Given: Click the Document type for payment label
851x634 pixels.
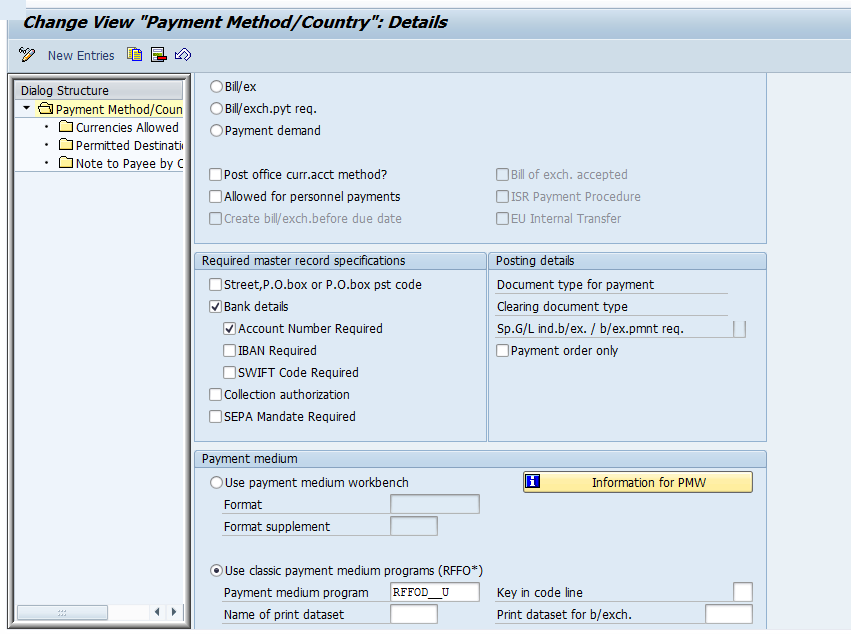Looking at the screenshot, I should [575, 284].
